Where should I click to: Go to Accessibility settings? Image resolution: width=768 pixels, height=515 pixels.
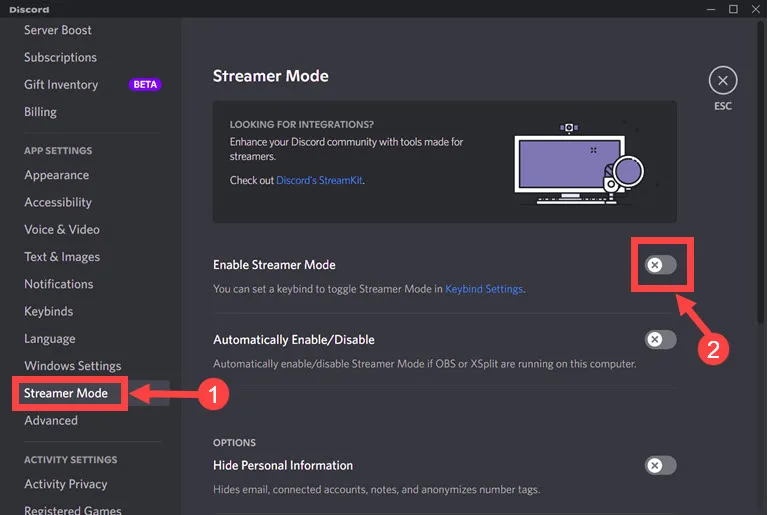(58, 202)
